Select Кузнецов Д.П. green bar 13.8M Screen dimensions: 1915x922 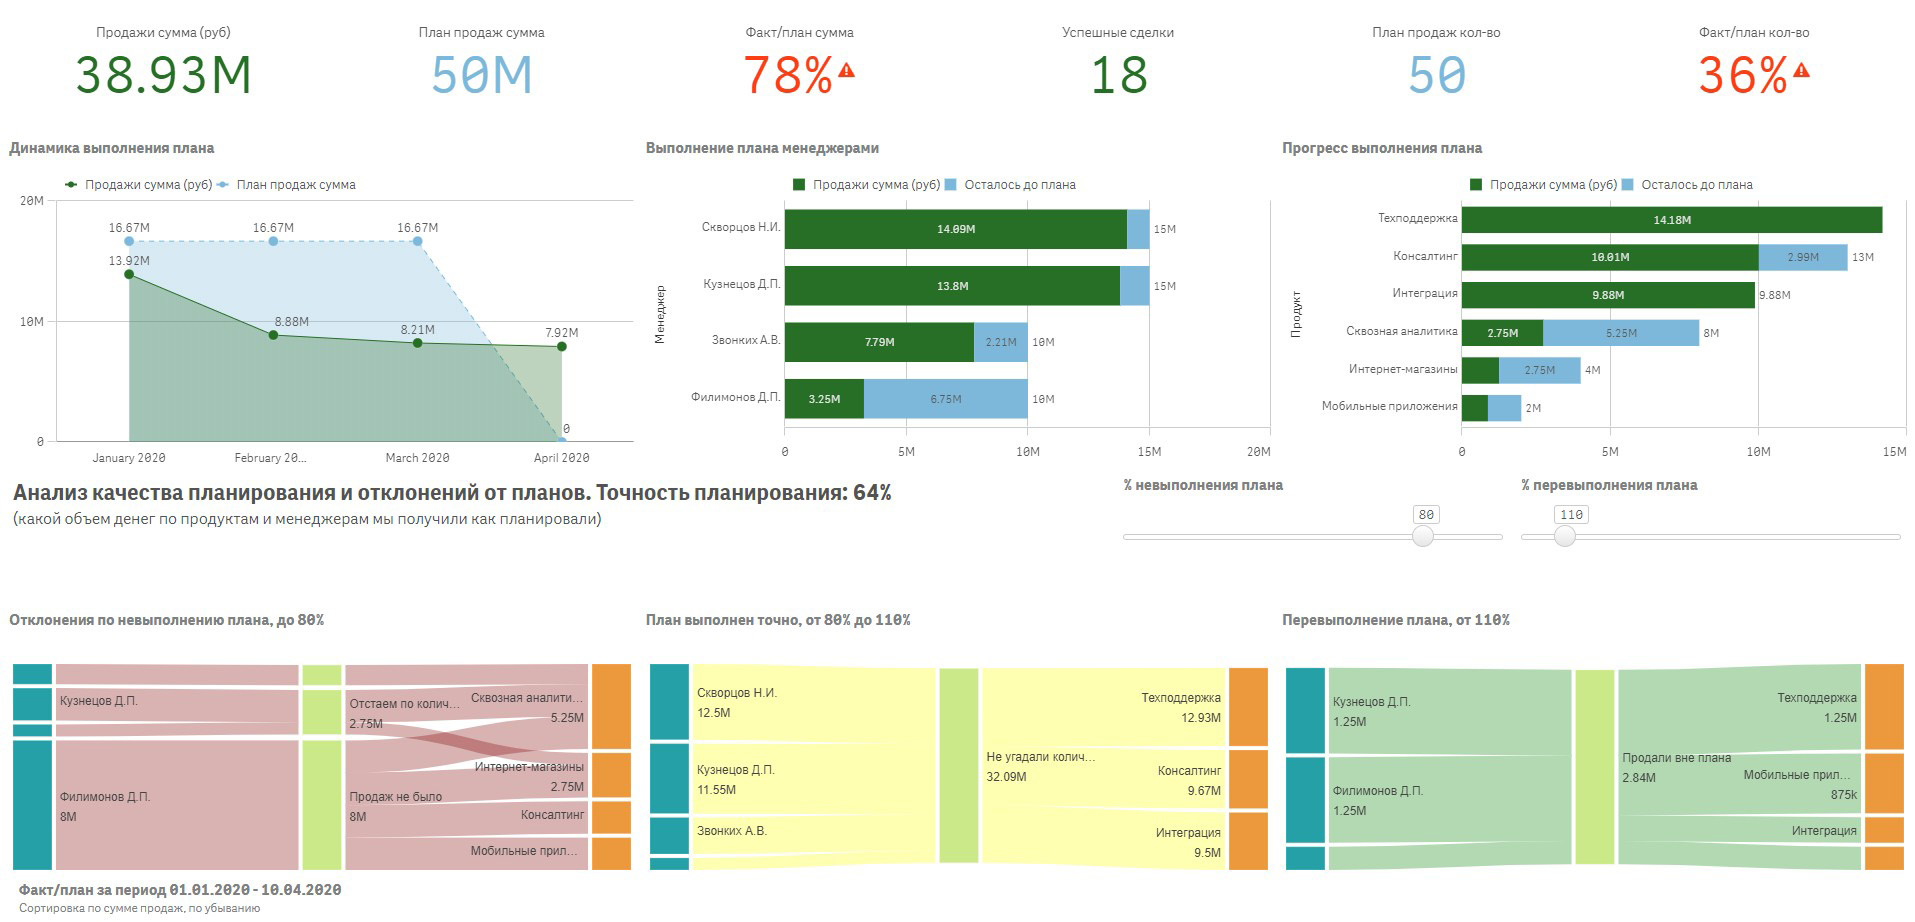coord(952,286)
